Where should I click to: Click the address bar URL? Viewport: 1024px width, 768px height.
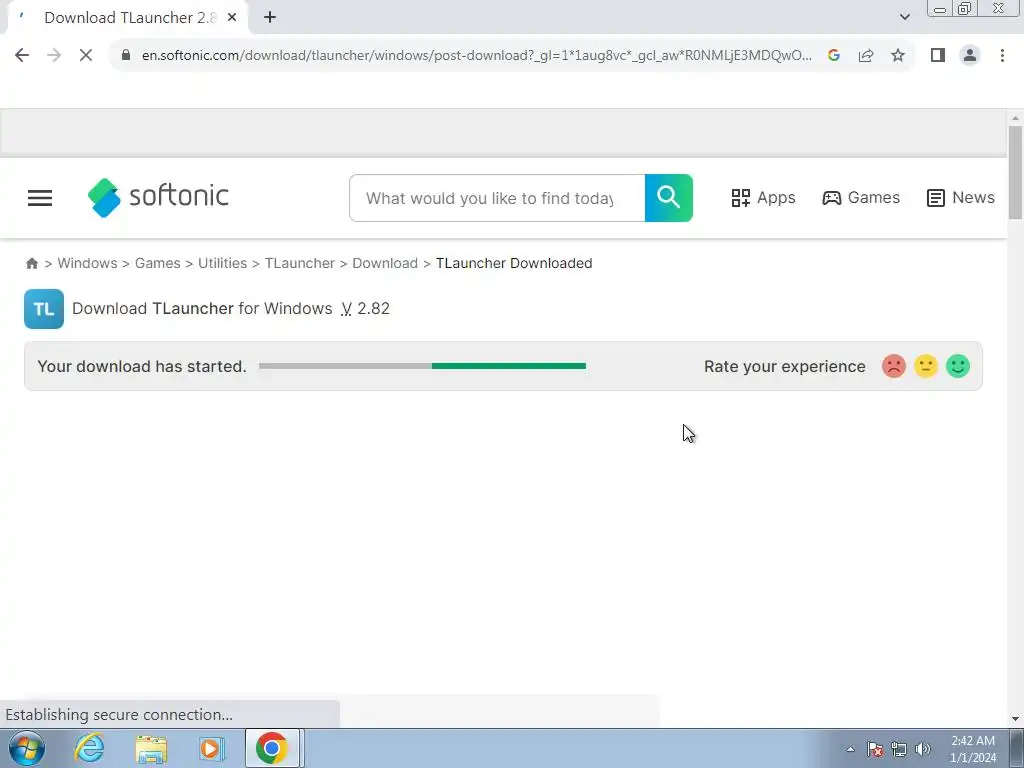tap(477, 56)
